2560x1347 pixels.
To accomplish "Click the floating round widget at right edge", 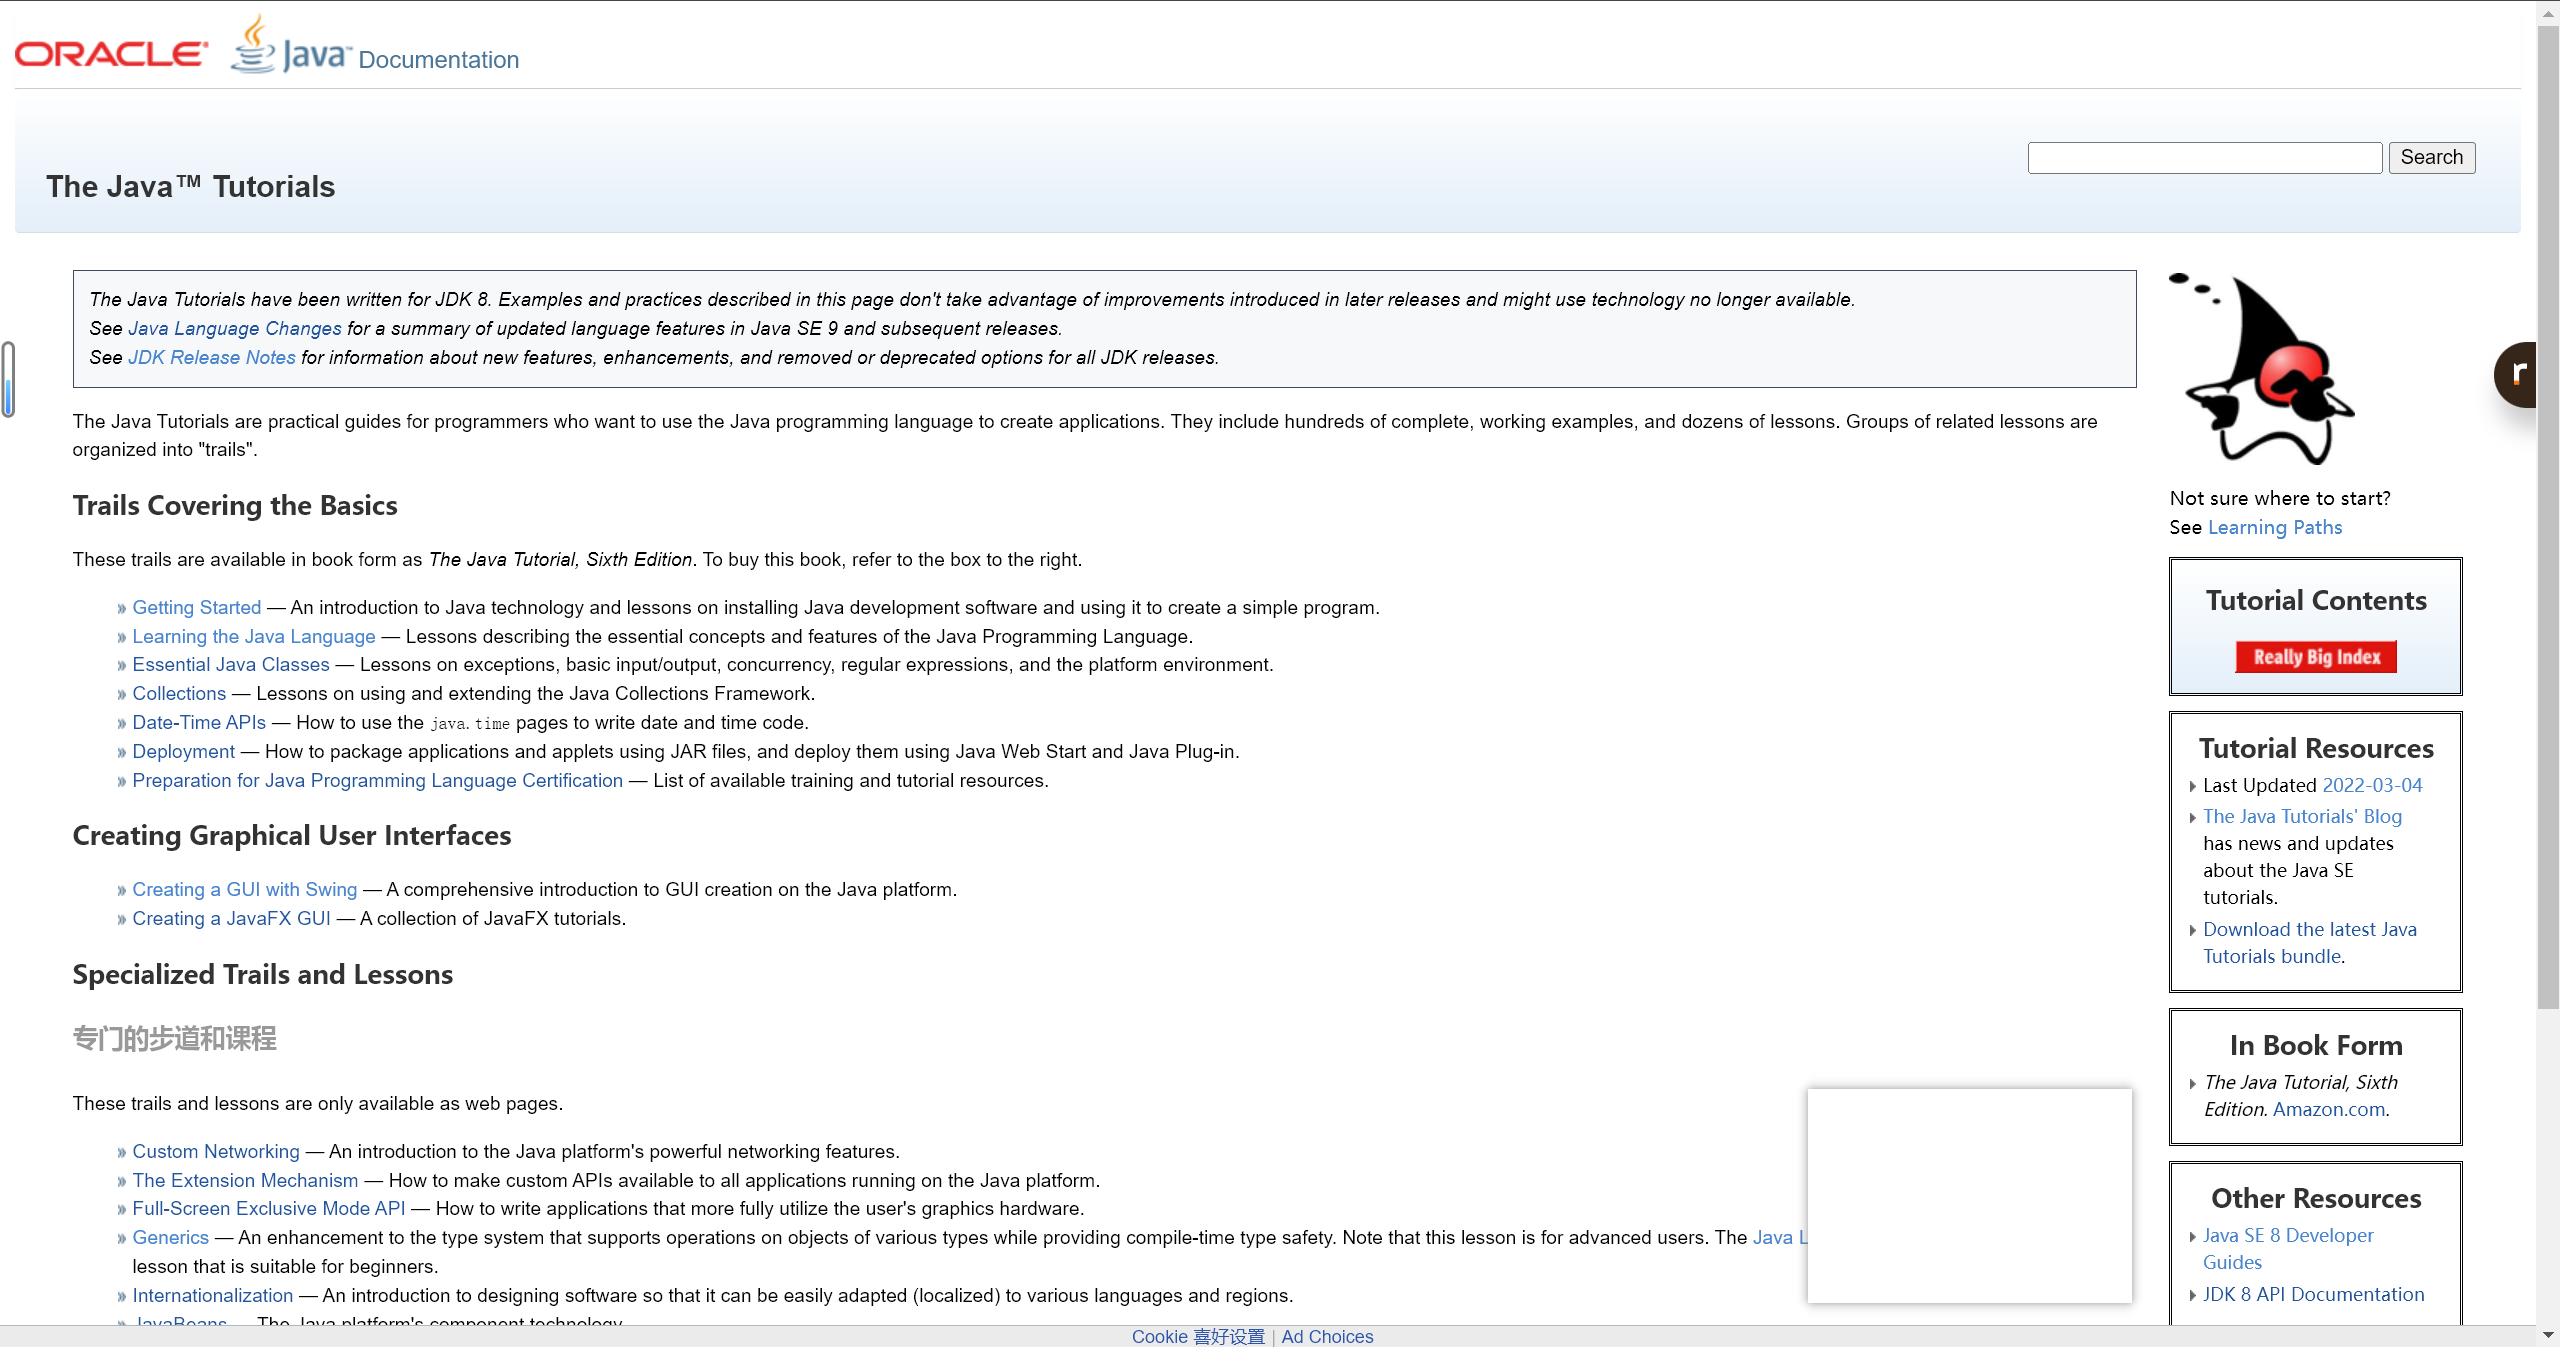I will point(2518,374).
